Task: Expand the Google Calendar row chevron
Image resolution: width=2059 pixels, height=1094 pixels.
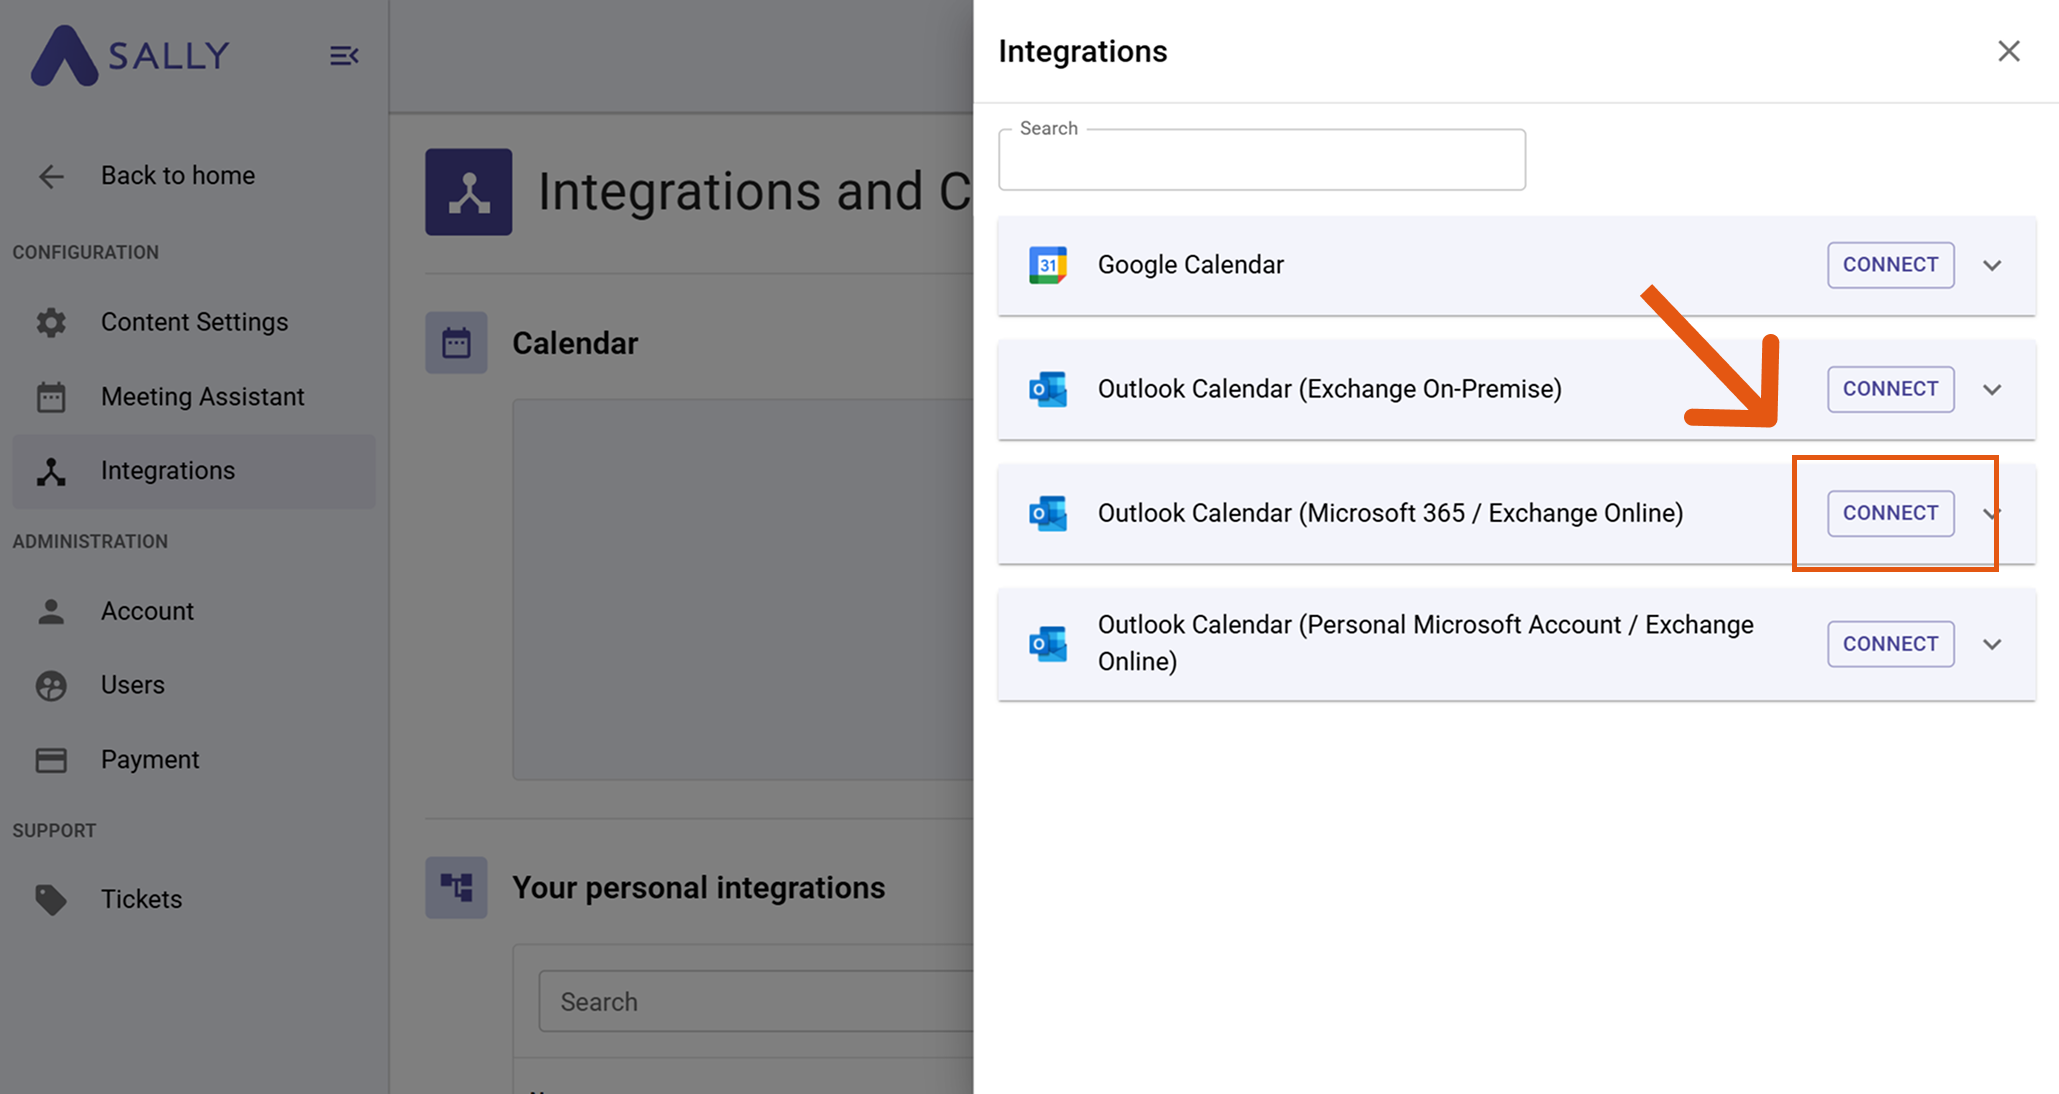Action: pyautogui.click(x=1992, y=266)
